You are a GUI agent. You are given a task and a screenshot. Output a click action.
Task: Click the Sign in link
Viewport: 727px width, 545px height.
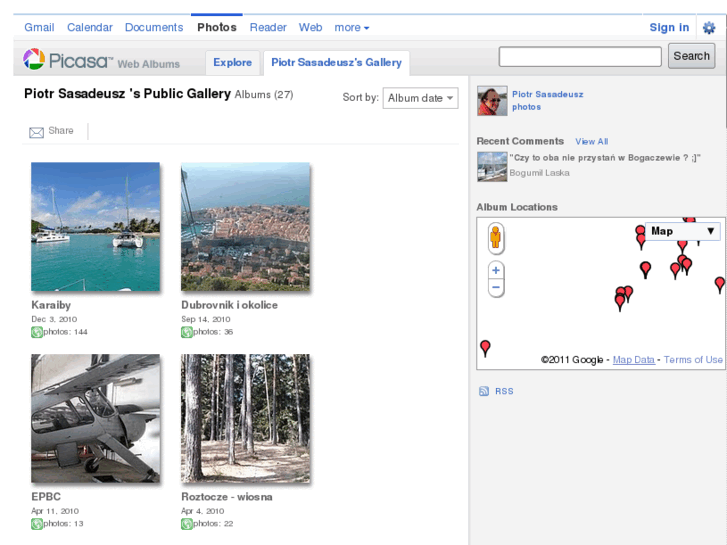(x=669, y=28)
